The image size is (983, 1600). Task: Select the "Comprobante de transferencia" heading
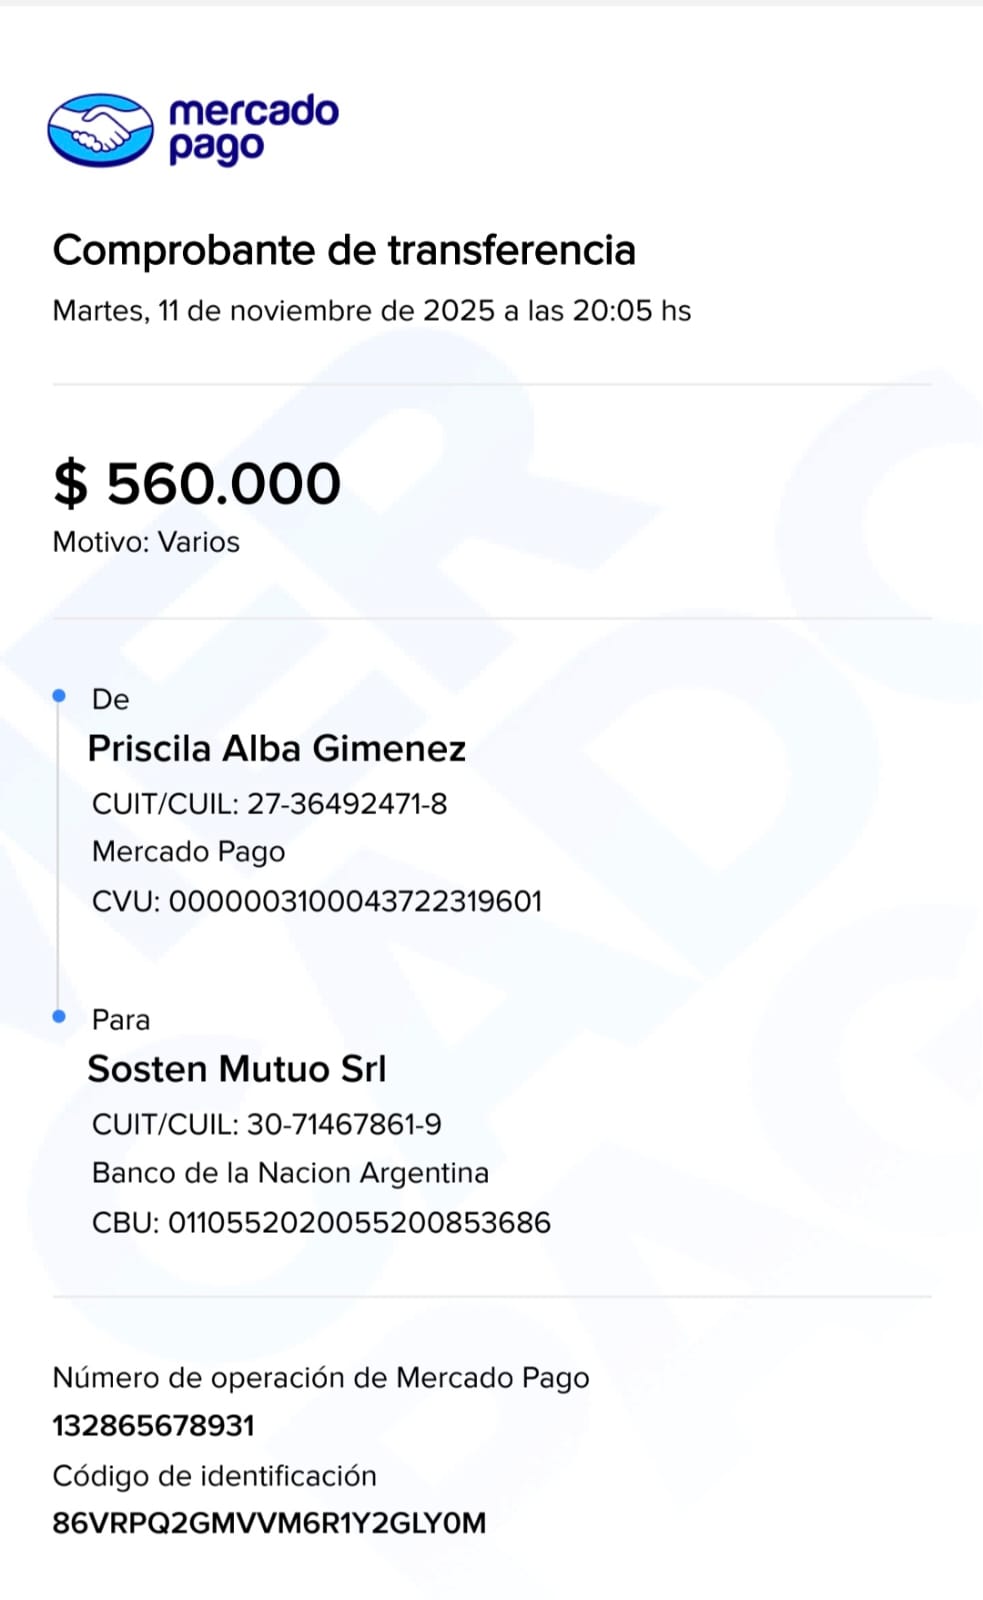[343, 250]
